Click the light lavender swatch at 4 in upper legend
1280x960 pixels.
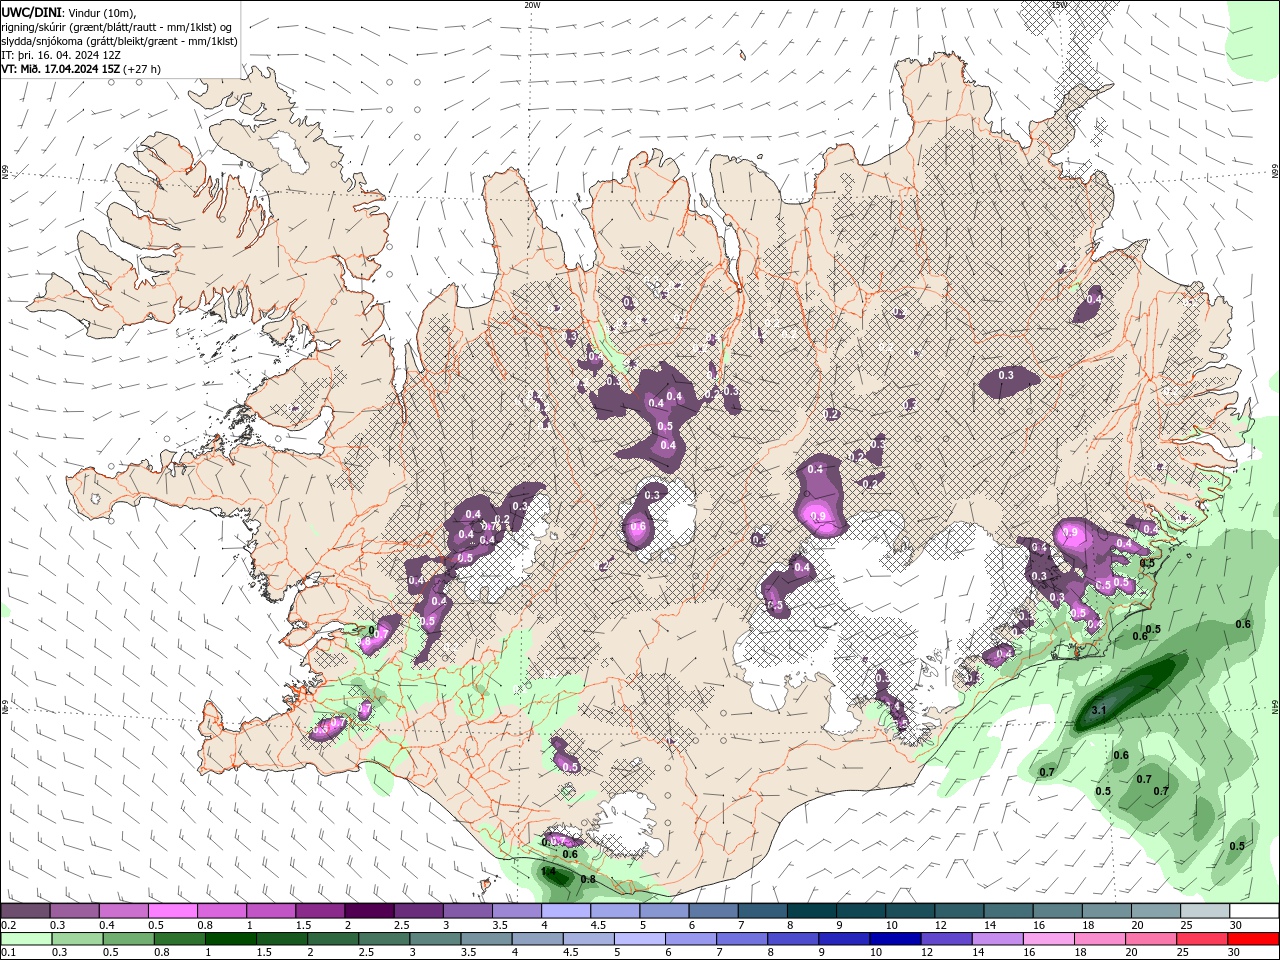(x=567, y=911)
